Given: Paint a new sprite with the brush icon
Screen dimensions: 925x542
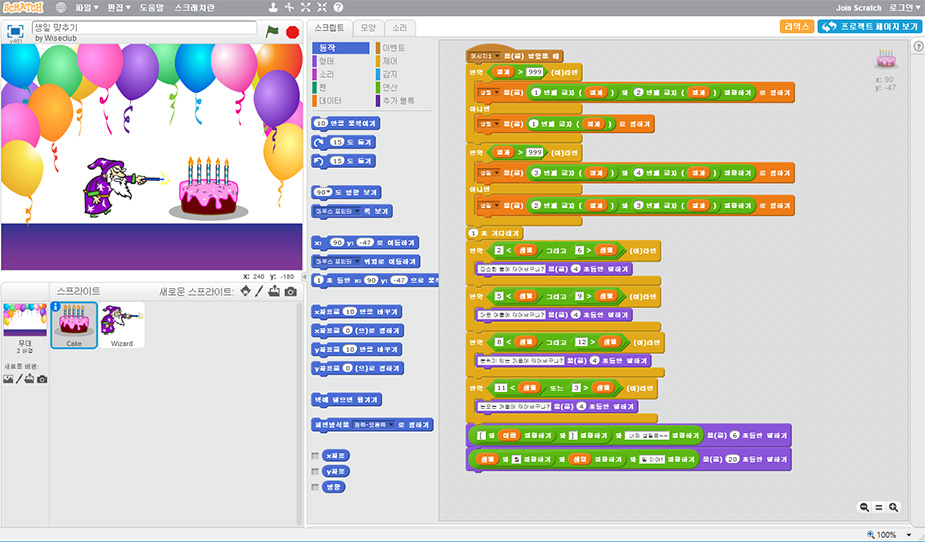Looking at the screenshot, I should tap(260, 291).
